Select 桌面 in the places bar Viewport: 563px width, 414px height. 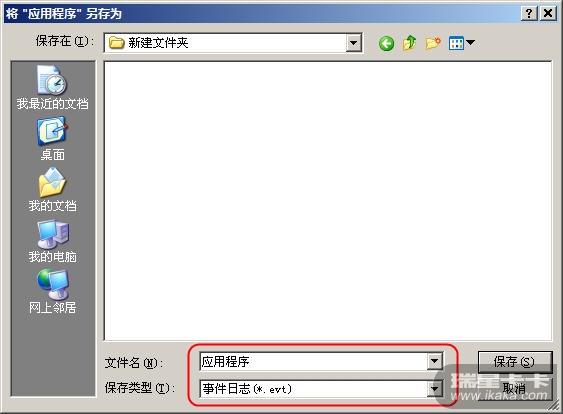point(52,139)
